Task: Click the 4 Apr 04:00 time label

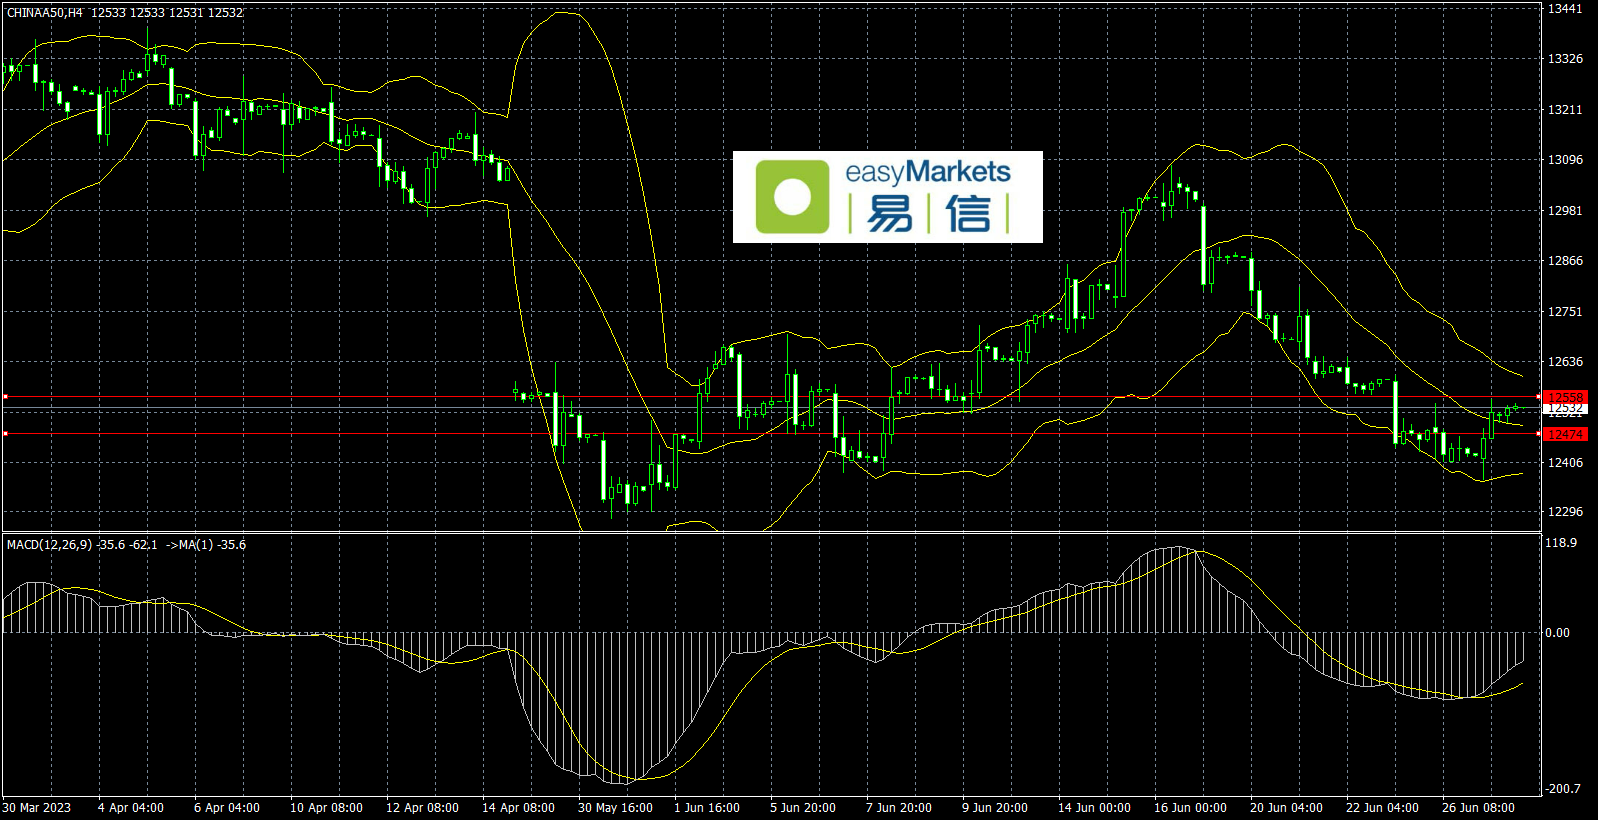Action: click(x=131, y=808)
